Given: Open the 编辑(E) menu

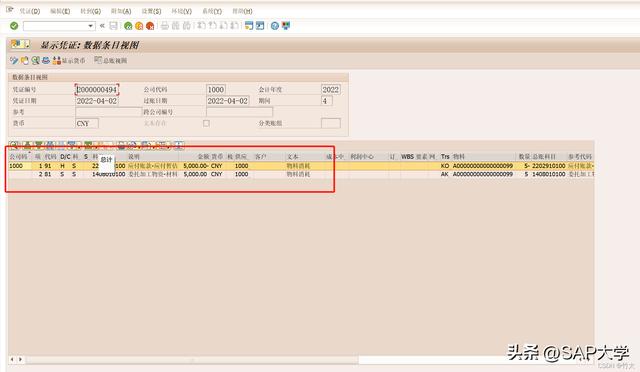Looking at the screenshot, I should point(60,11).
